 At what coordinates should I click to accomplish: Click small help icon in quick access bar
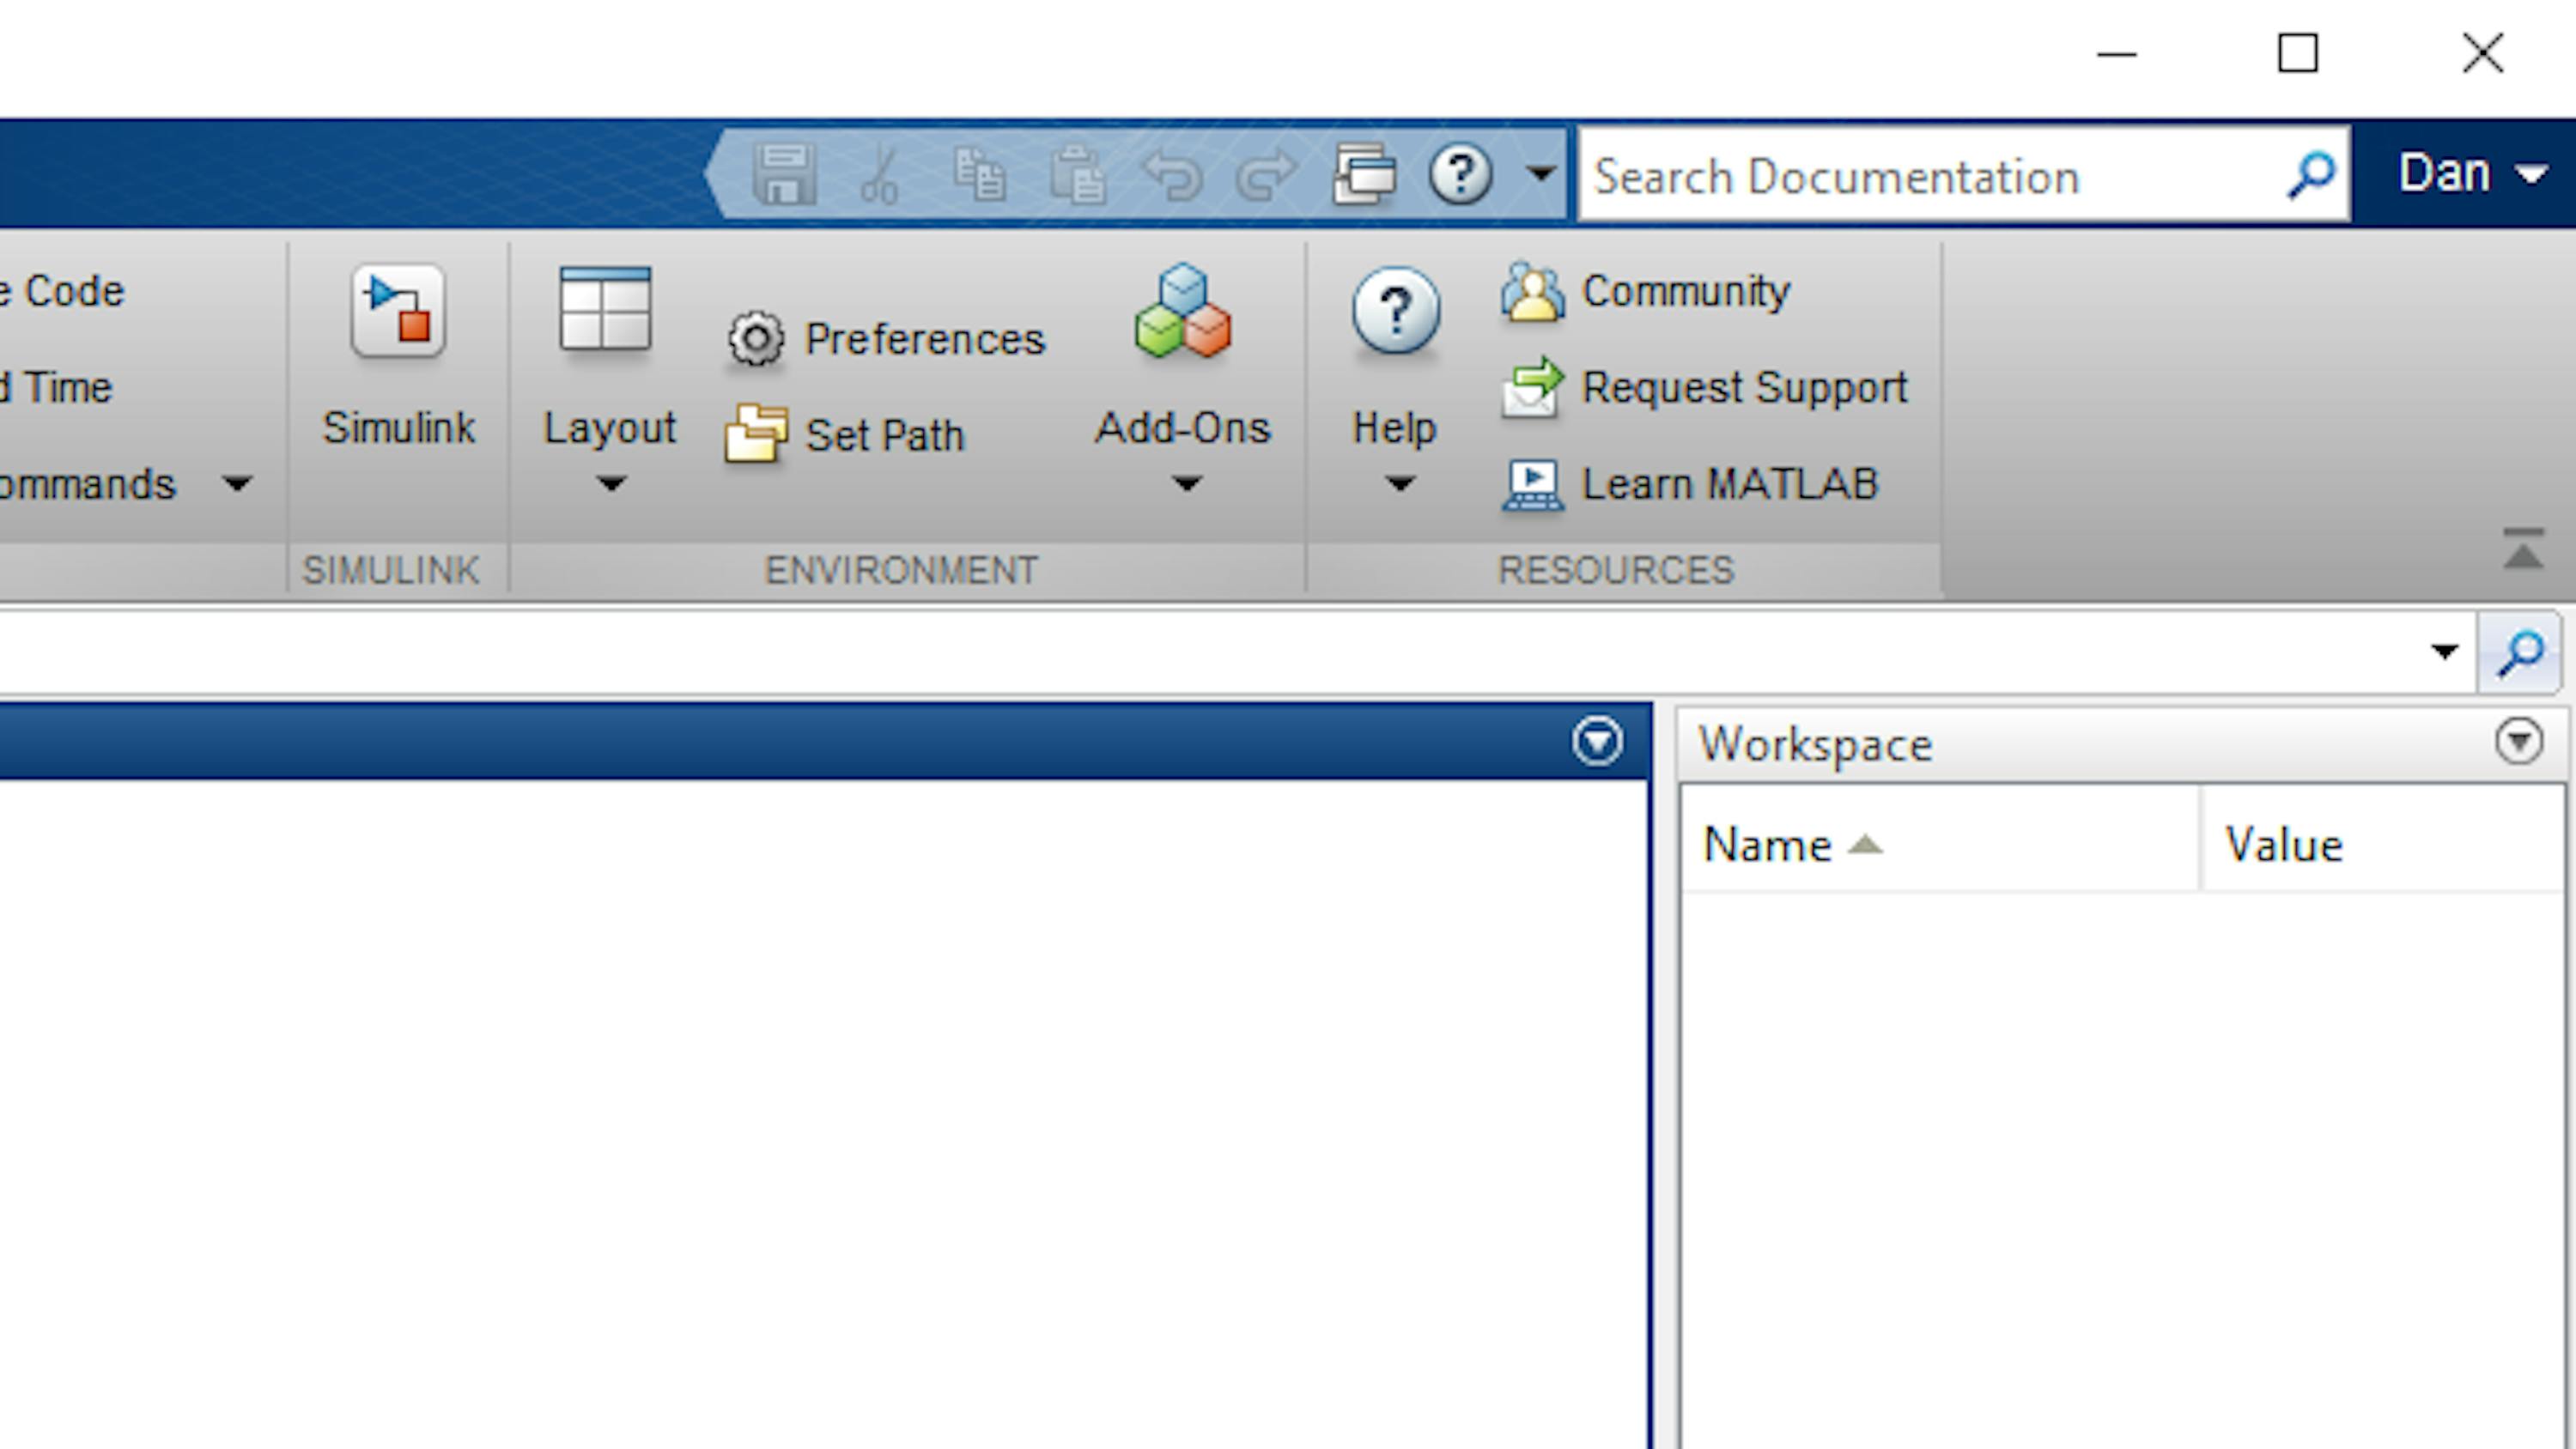(1460, 176)
